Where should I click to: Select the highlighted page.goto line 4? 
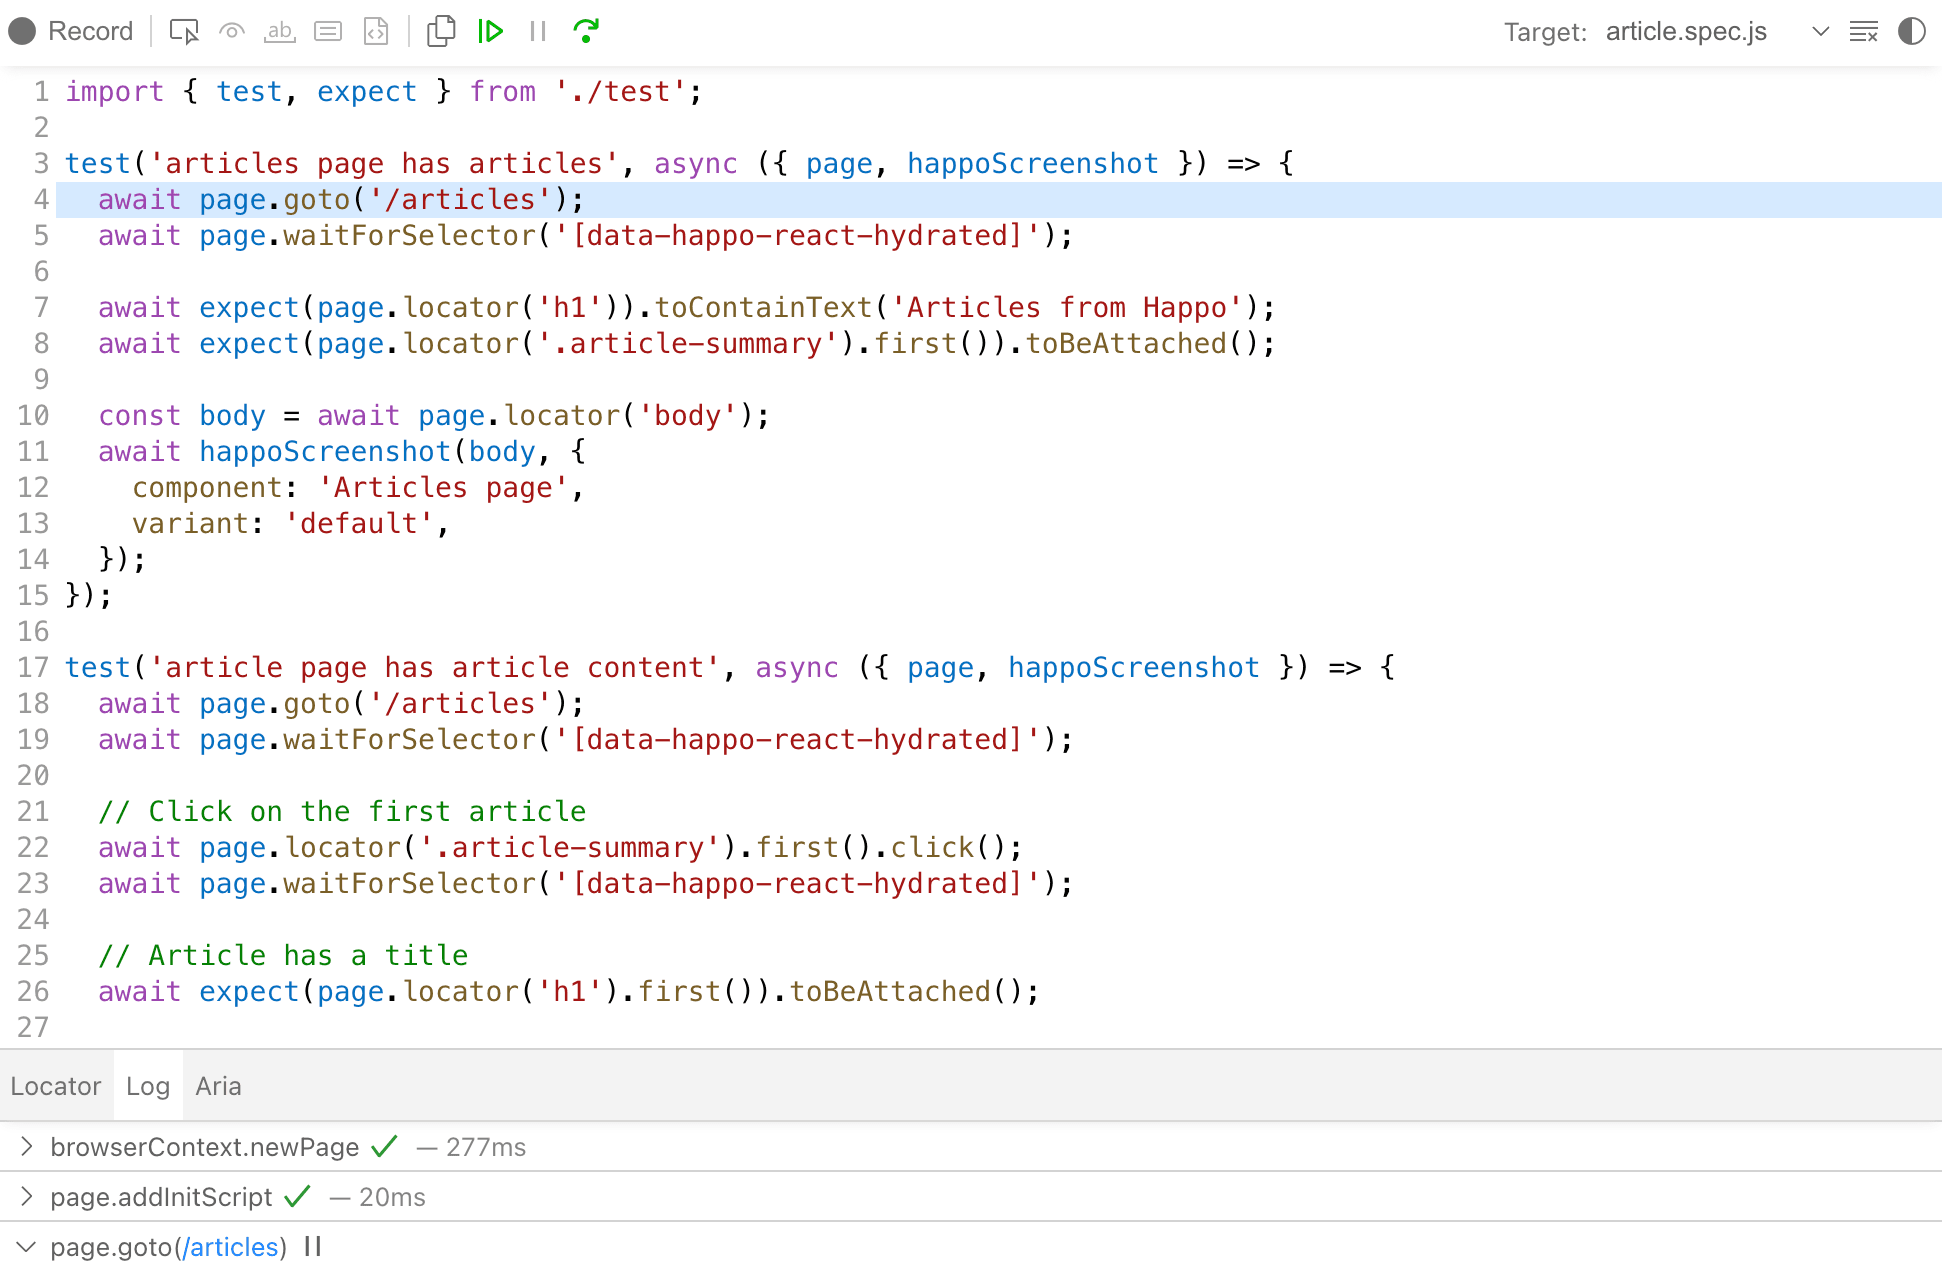(x=340, y=199)
